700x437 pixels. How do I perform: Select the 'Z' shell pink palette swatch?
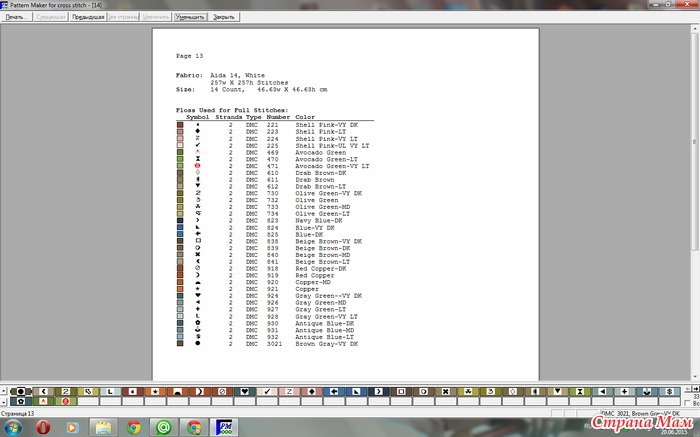tap(289, 391)
